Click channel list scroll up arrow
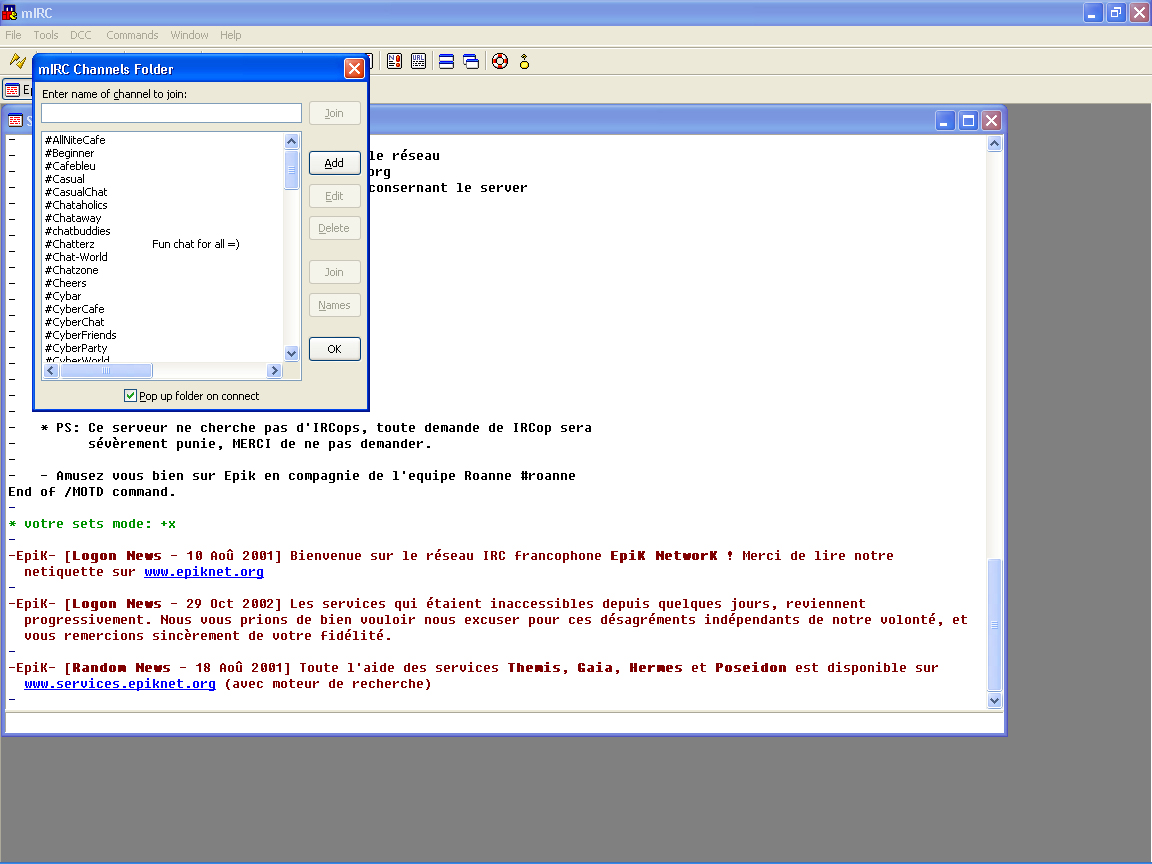Viewport: 1152px width, 864px height. [292, 141]
